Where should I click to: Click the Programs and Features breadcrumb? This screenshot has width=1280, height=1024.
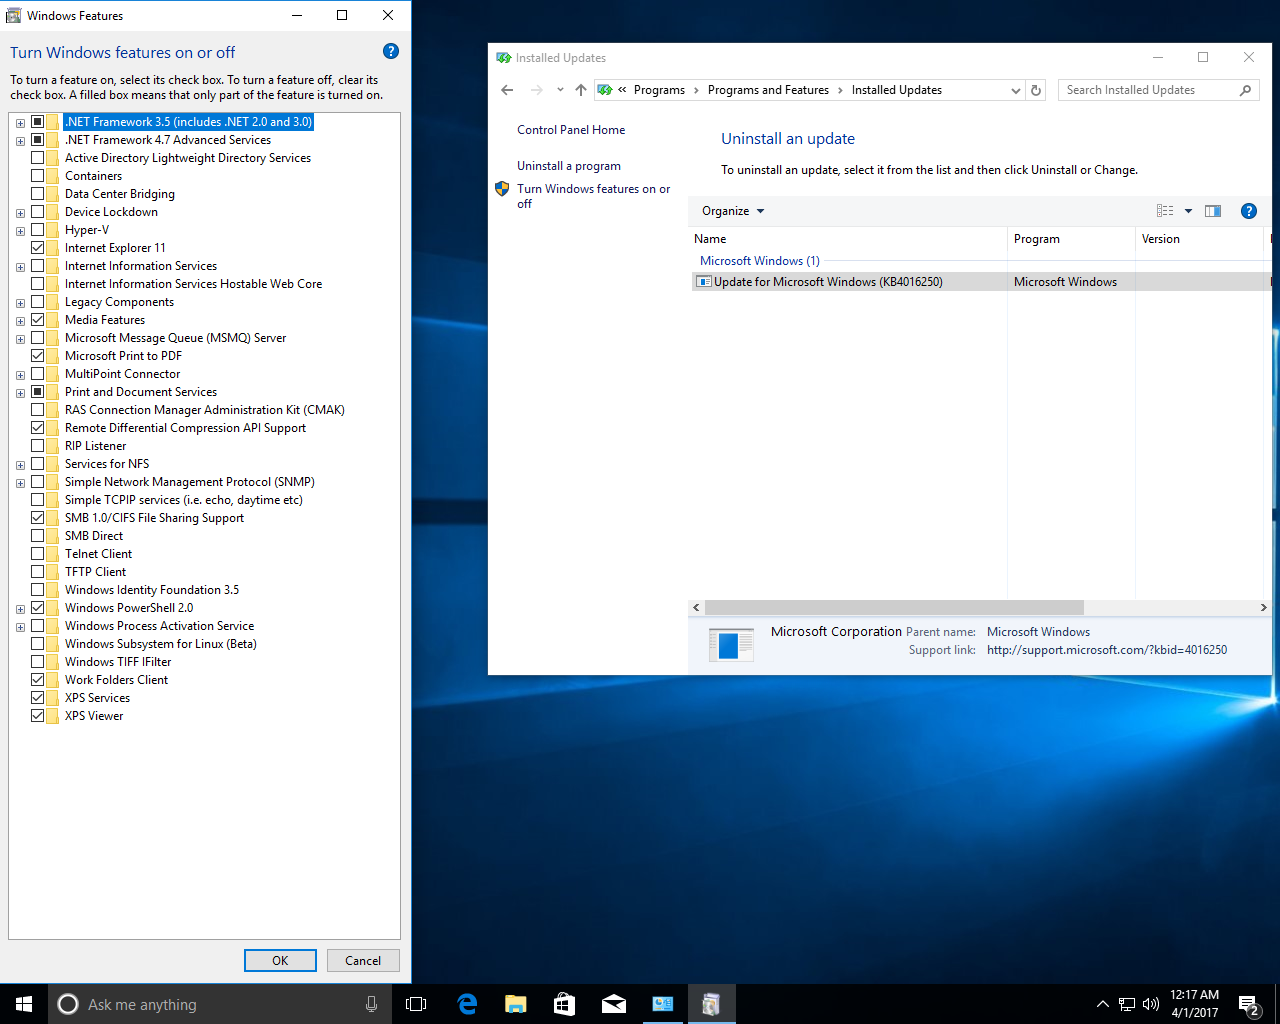coord(768,90)
